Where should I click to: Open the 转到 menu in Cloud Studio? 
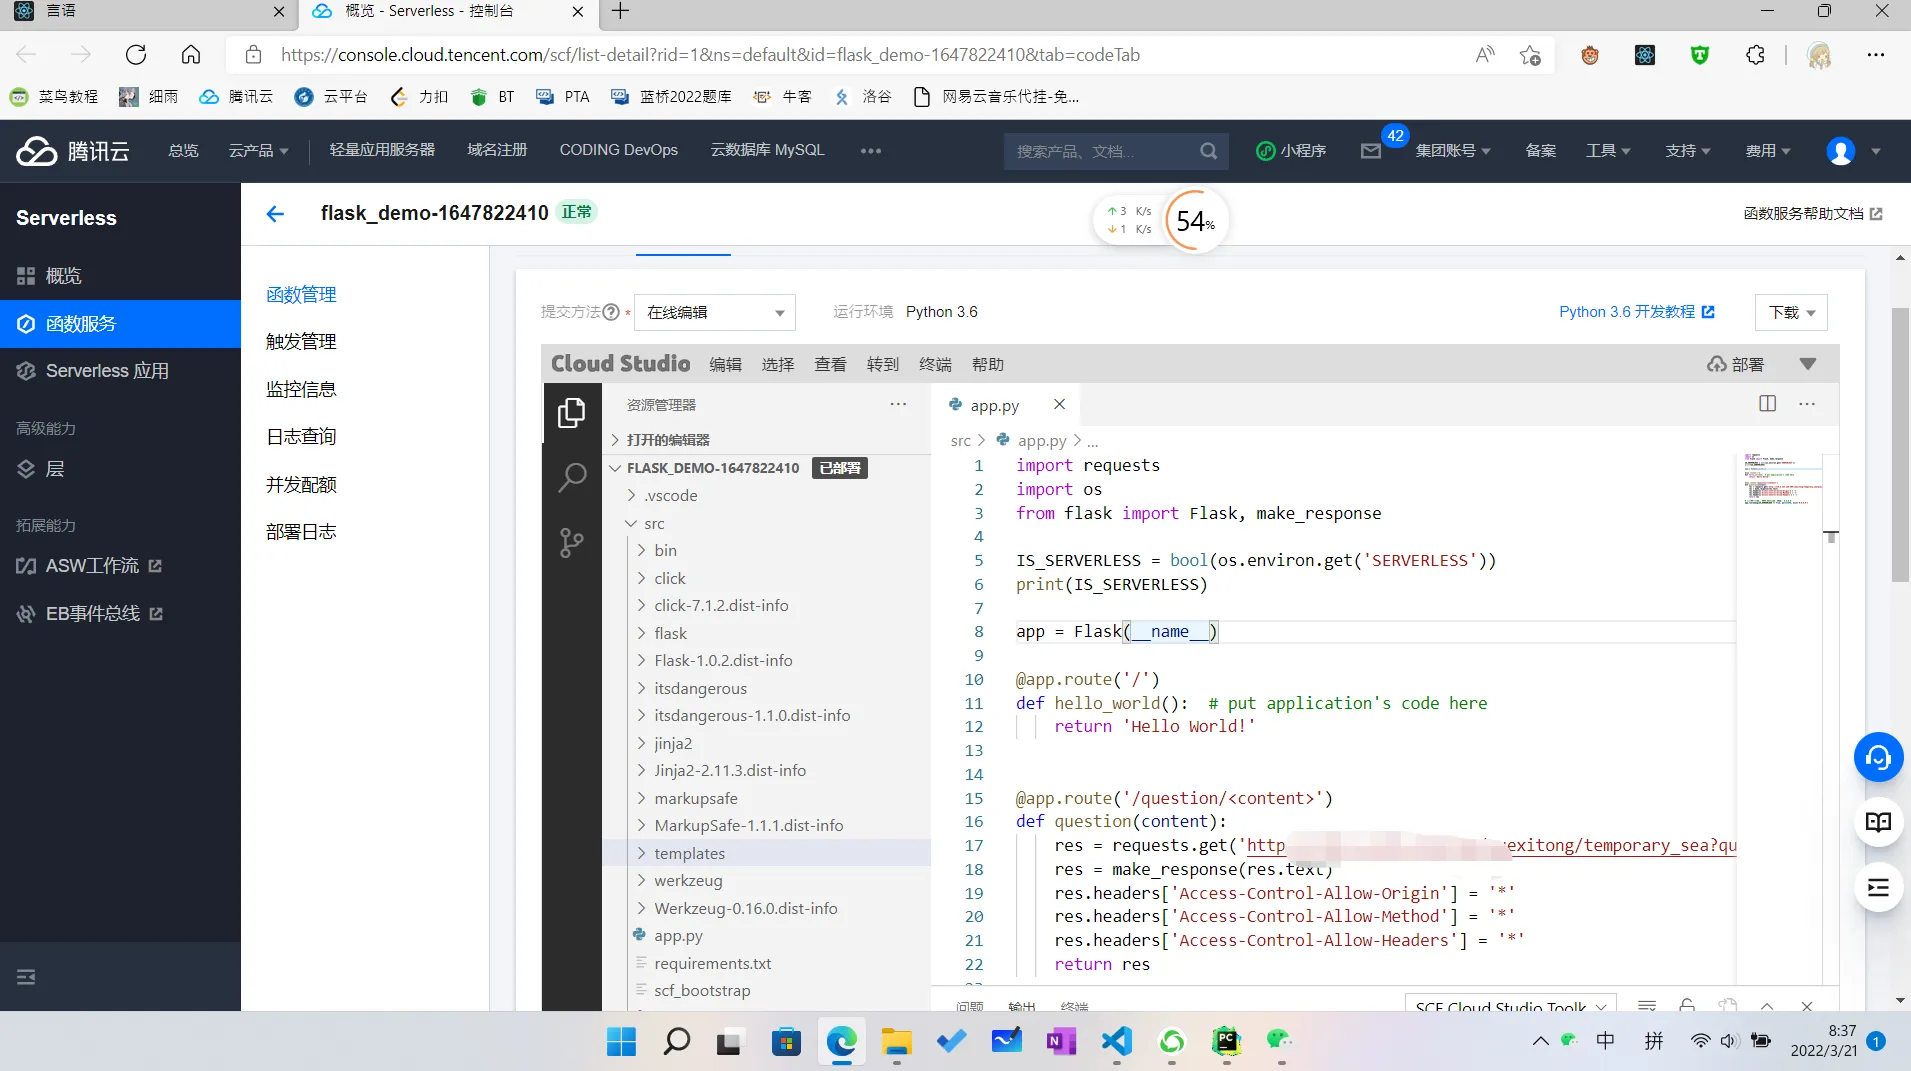pos(882,364)
